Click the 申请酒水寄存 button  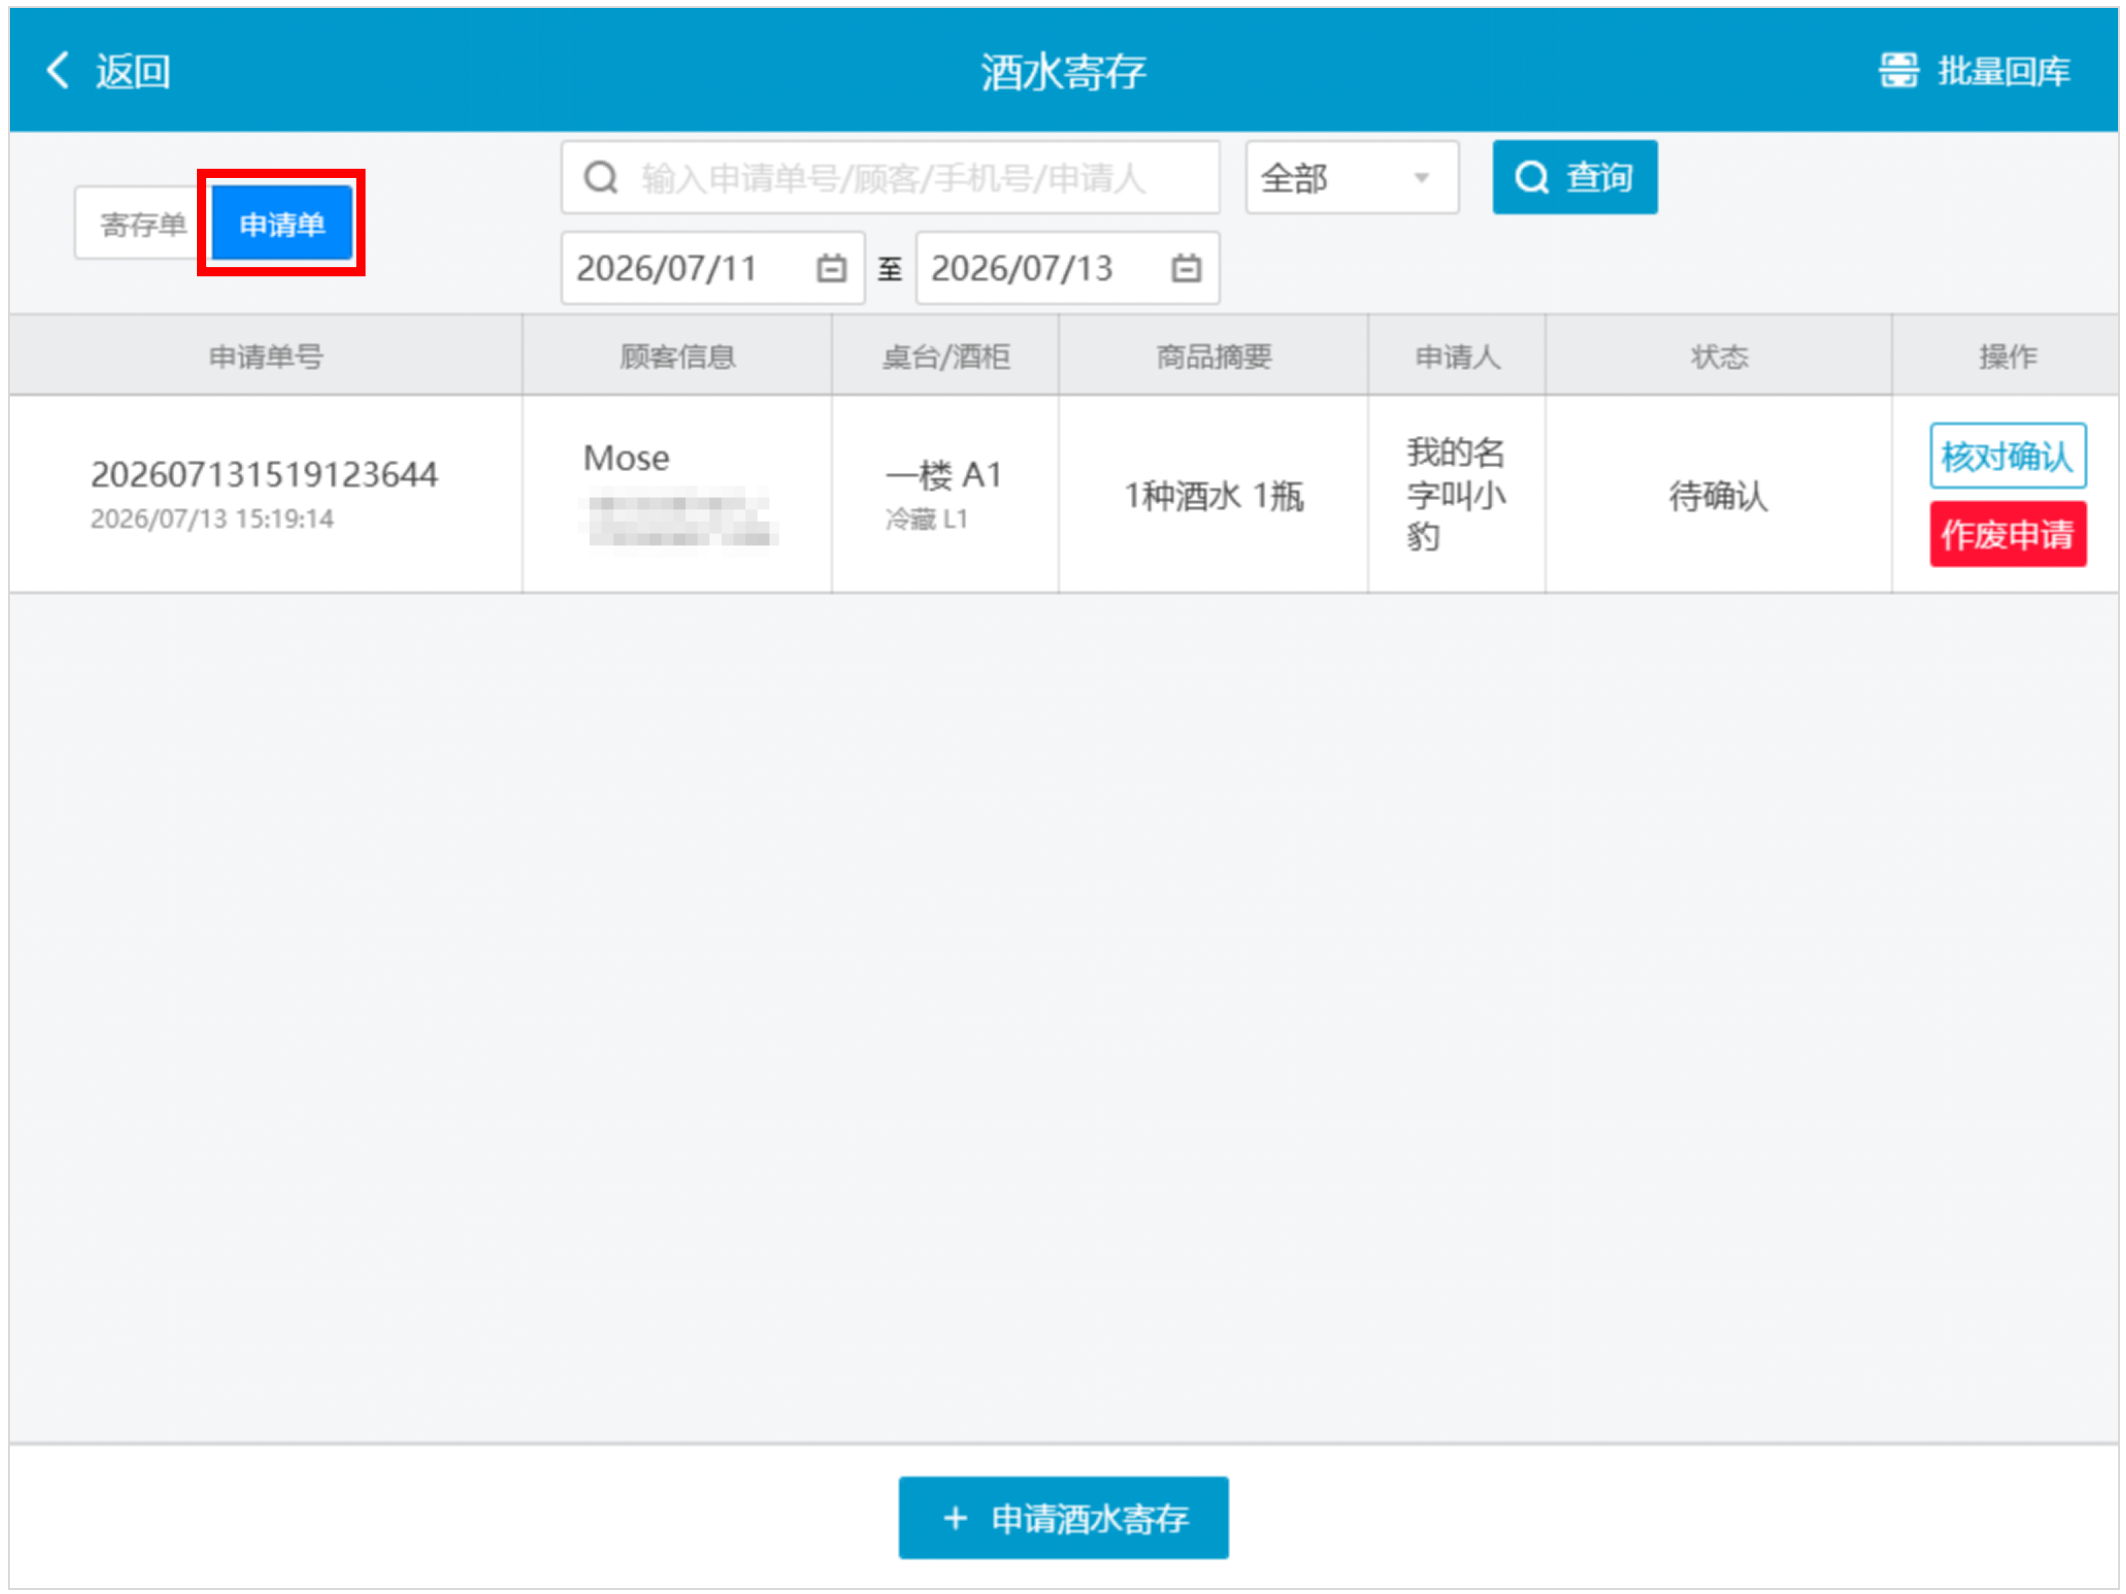[1063, 1517]
